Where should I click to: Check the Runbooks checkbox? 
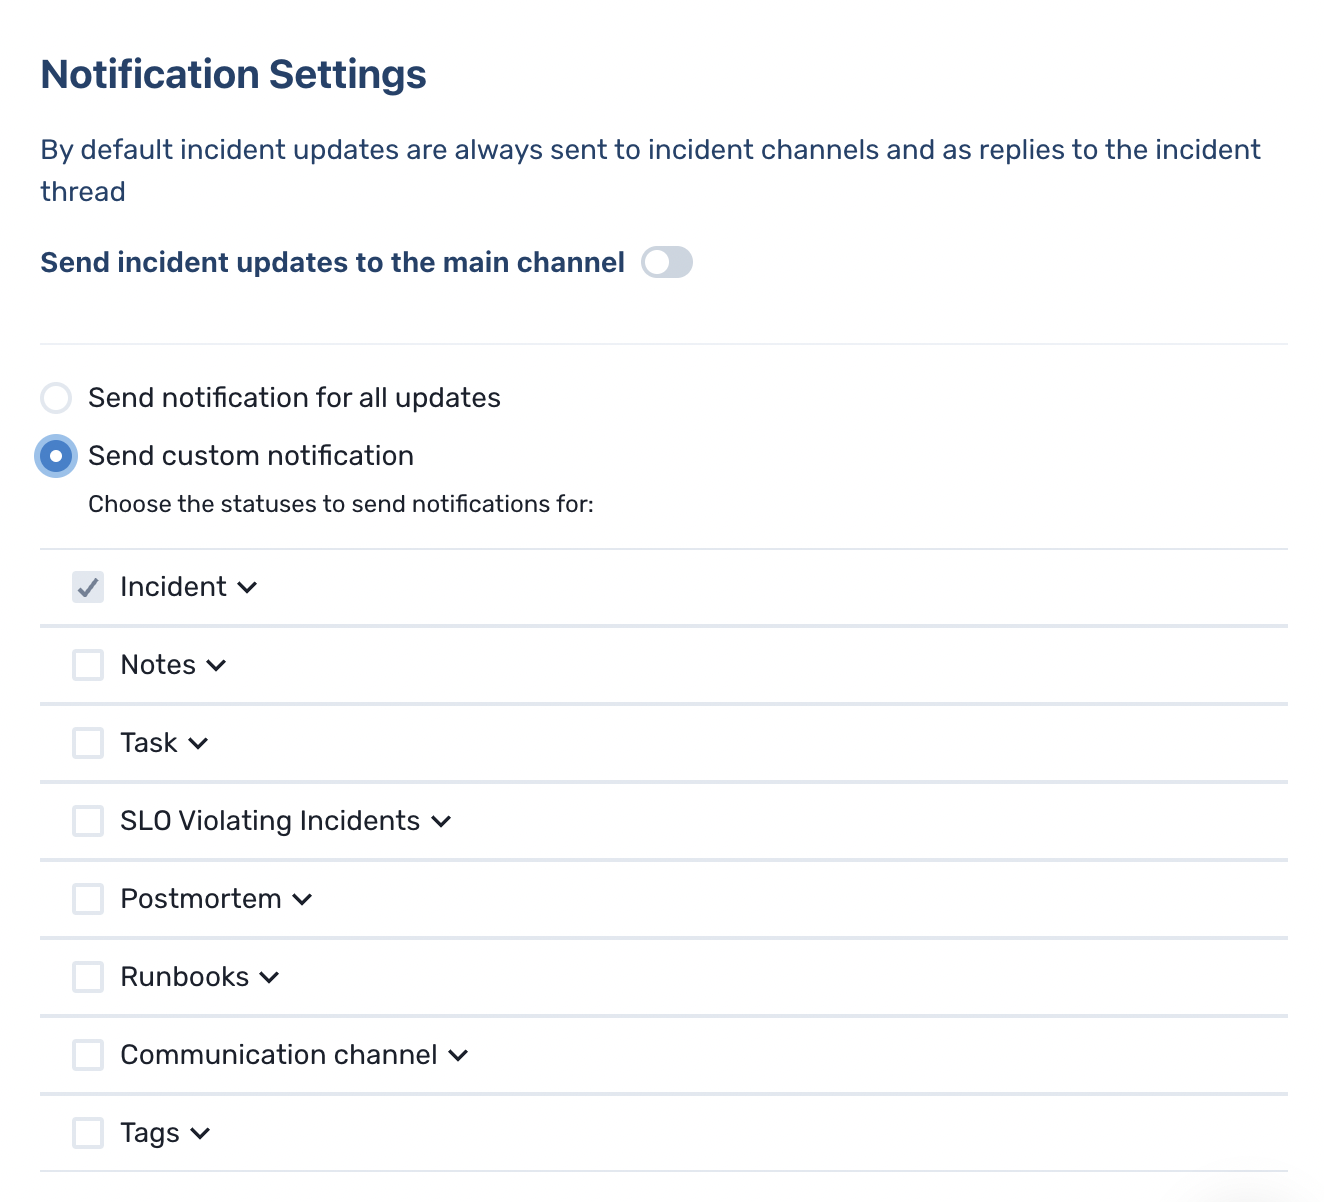(x=88, y=977)
